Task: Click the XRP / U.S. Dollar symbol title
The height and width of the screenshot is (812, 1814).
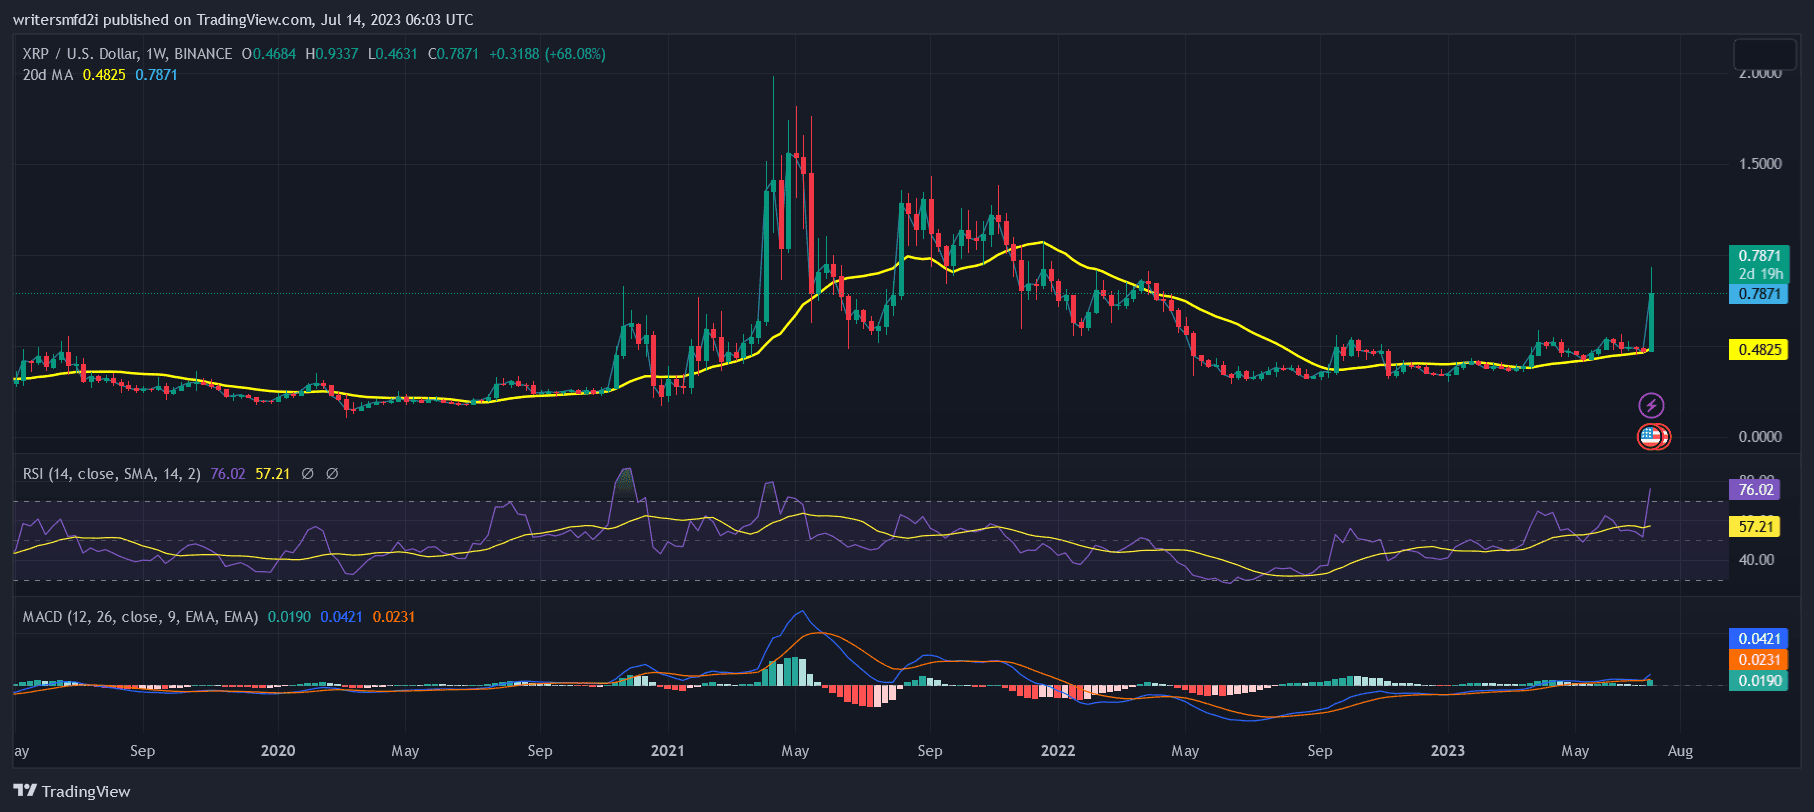Action: pyautogui.click(x=127, y=54)
